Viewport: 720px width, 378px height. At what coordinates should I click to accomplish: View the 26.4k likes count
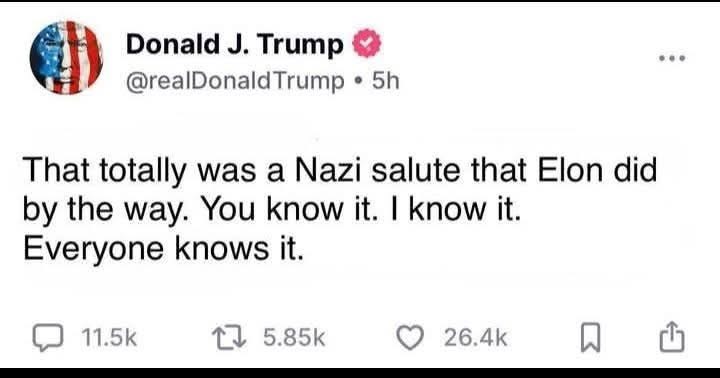point(476,339)
